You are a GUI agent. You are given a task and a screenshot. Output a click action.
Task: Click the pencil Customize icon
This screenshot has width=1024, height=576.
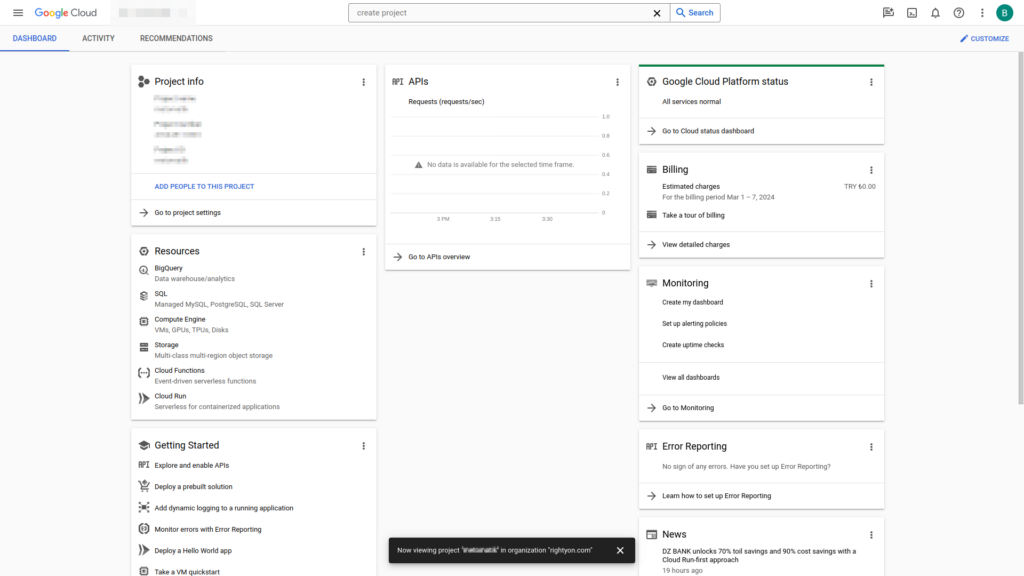pos(964,39)
